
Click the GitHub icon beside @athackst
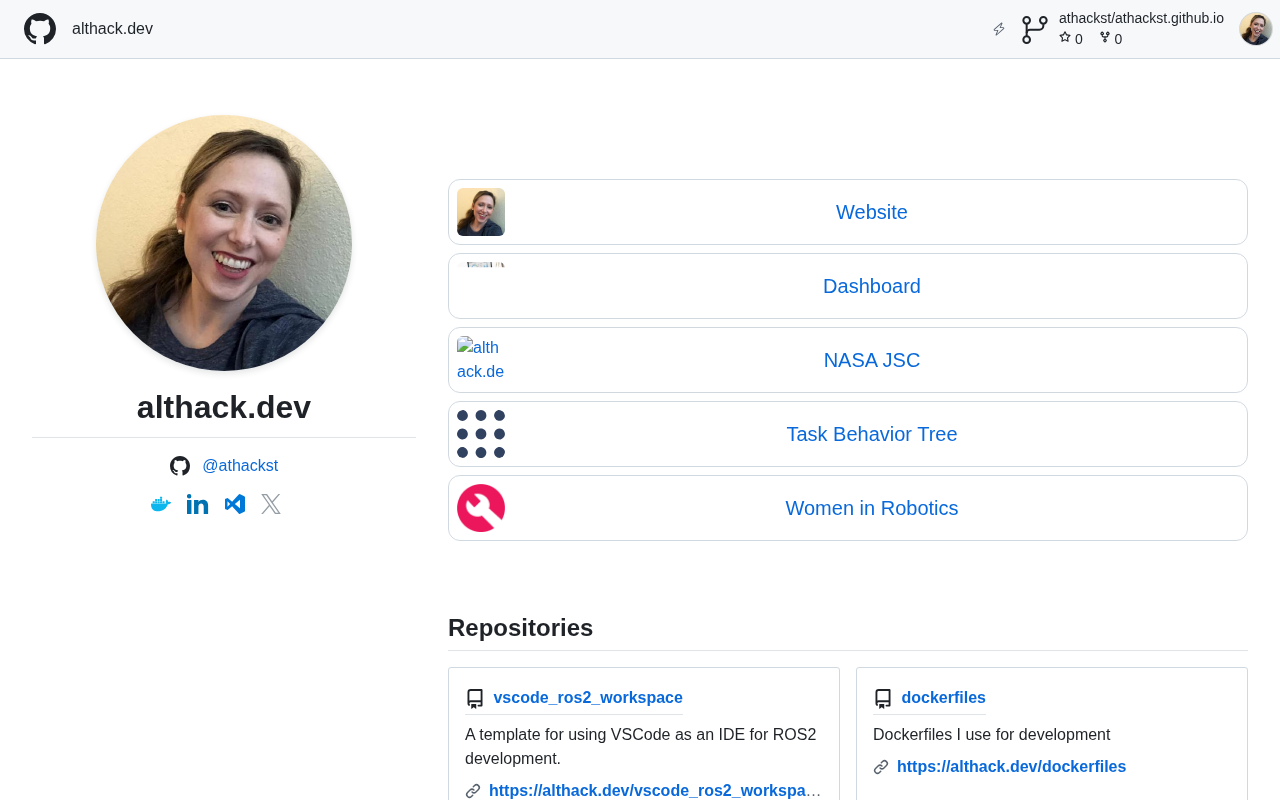tap(180, 466)
